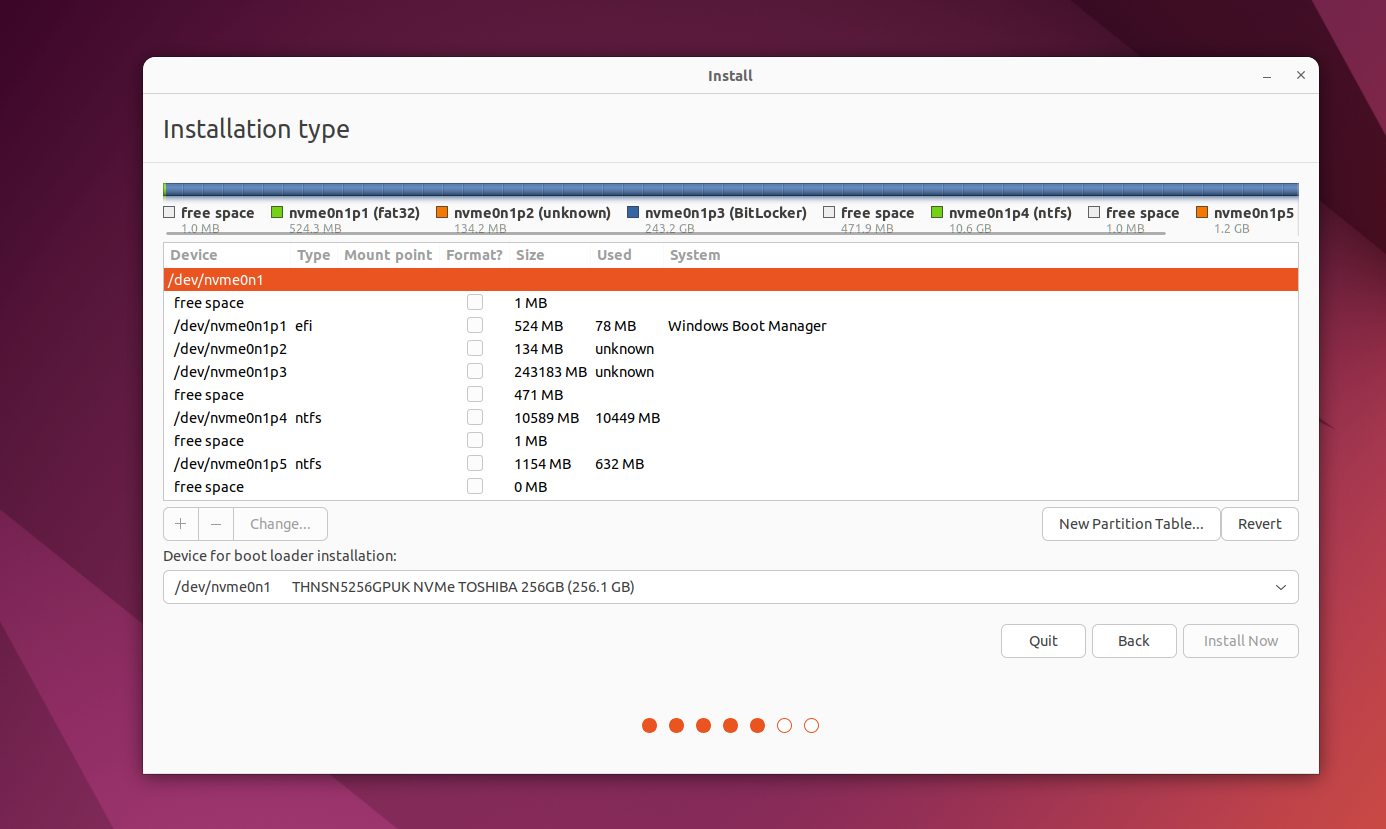
Task: Open the boot loader device dropdown
Action: [x=1280, y=587]
